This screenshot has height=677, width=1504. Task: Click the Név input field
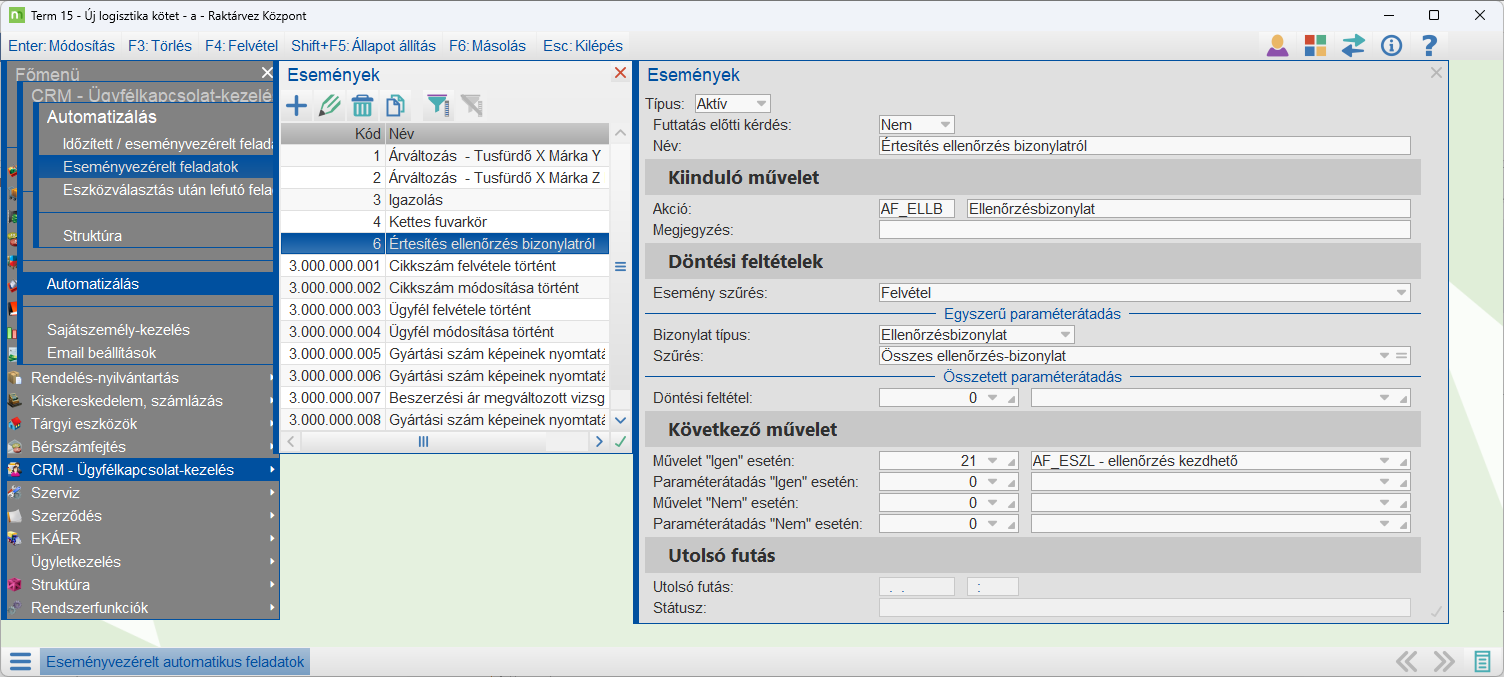point(1145,146)
